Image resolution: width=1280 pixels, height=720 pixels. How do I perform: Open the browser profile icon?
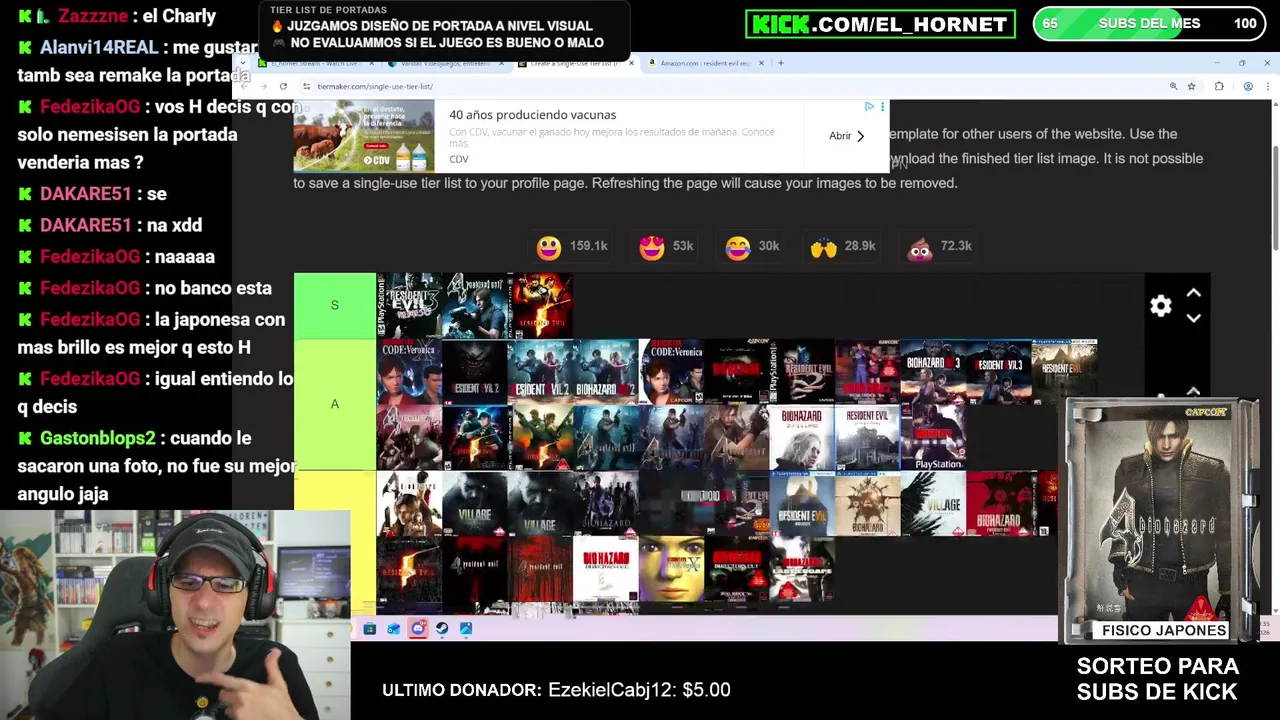1248,86
